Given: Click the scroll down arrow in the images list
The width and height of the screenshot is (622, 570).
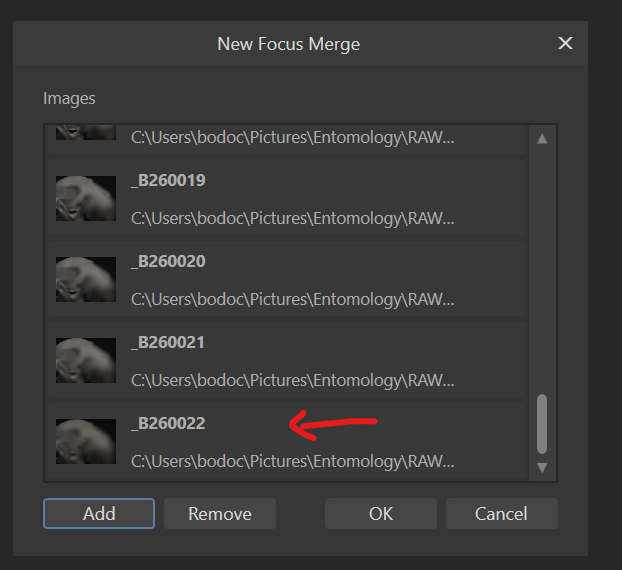Looking at the screenshot, I should click(542, 468).
